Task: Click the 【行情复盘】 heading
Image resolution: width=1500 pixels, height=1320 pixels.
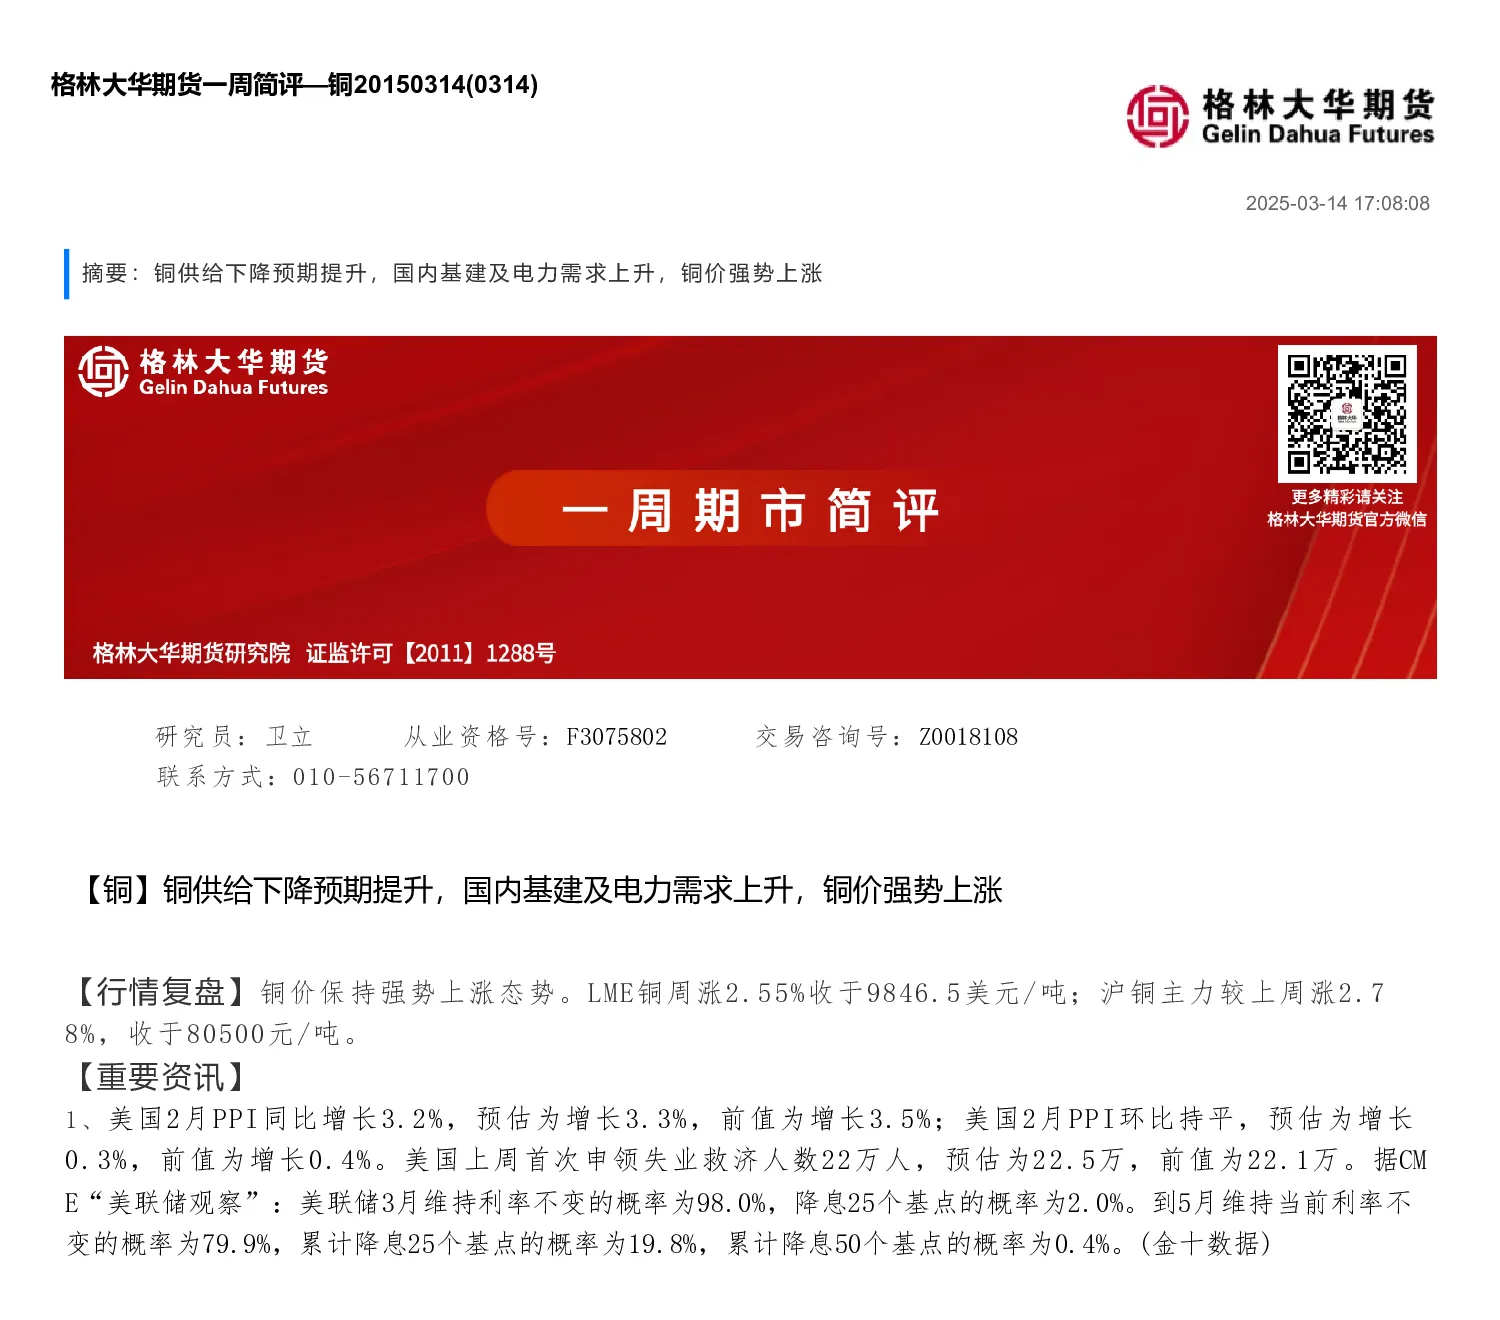Action: (x=160, y=992)
